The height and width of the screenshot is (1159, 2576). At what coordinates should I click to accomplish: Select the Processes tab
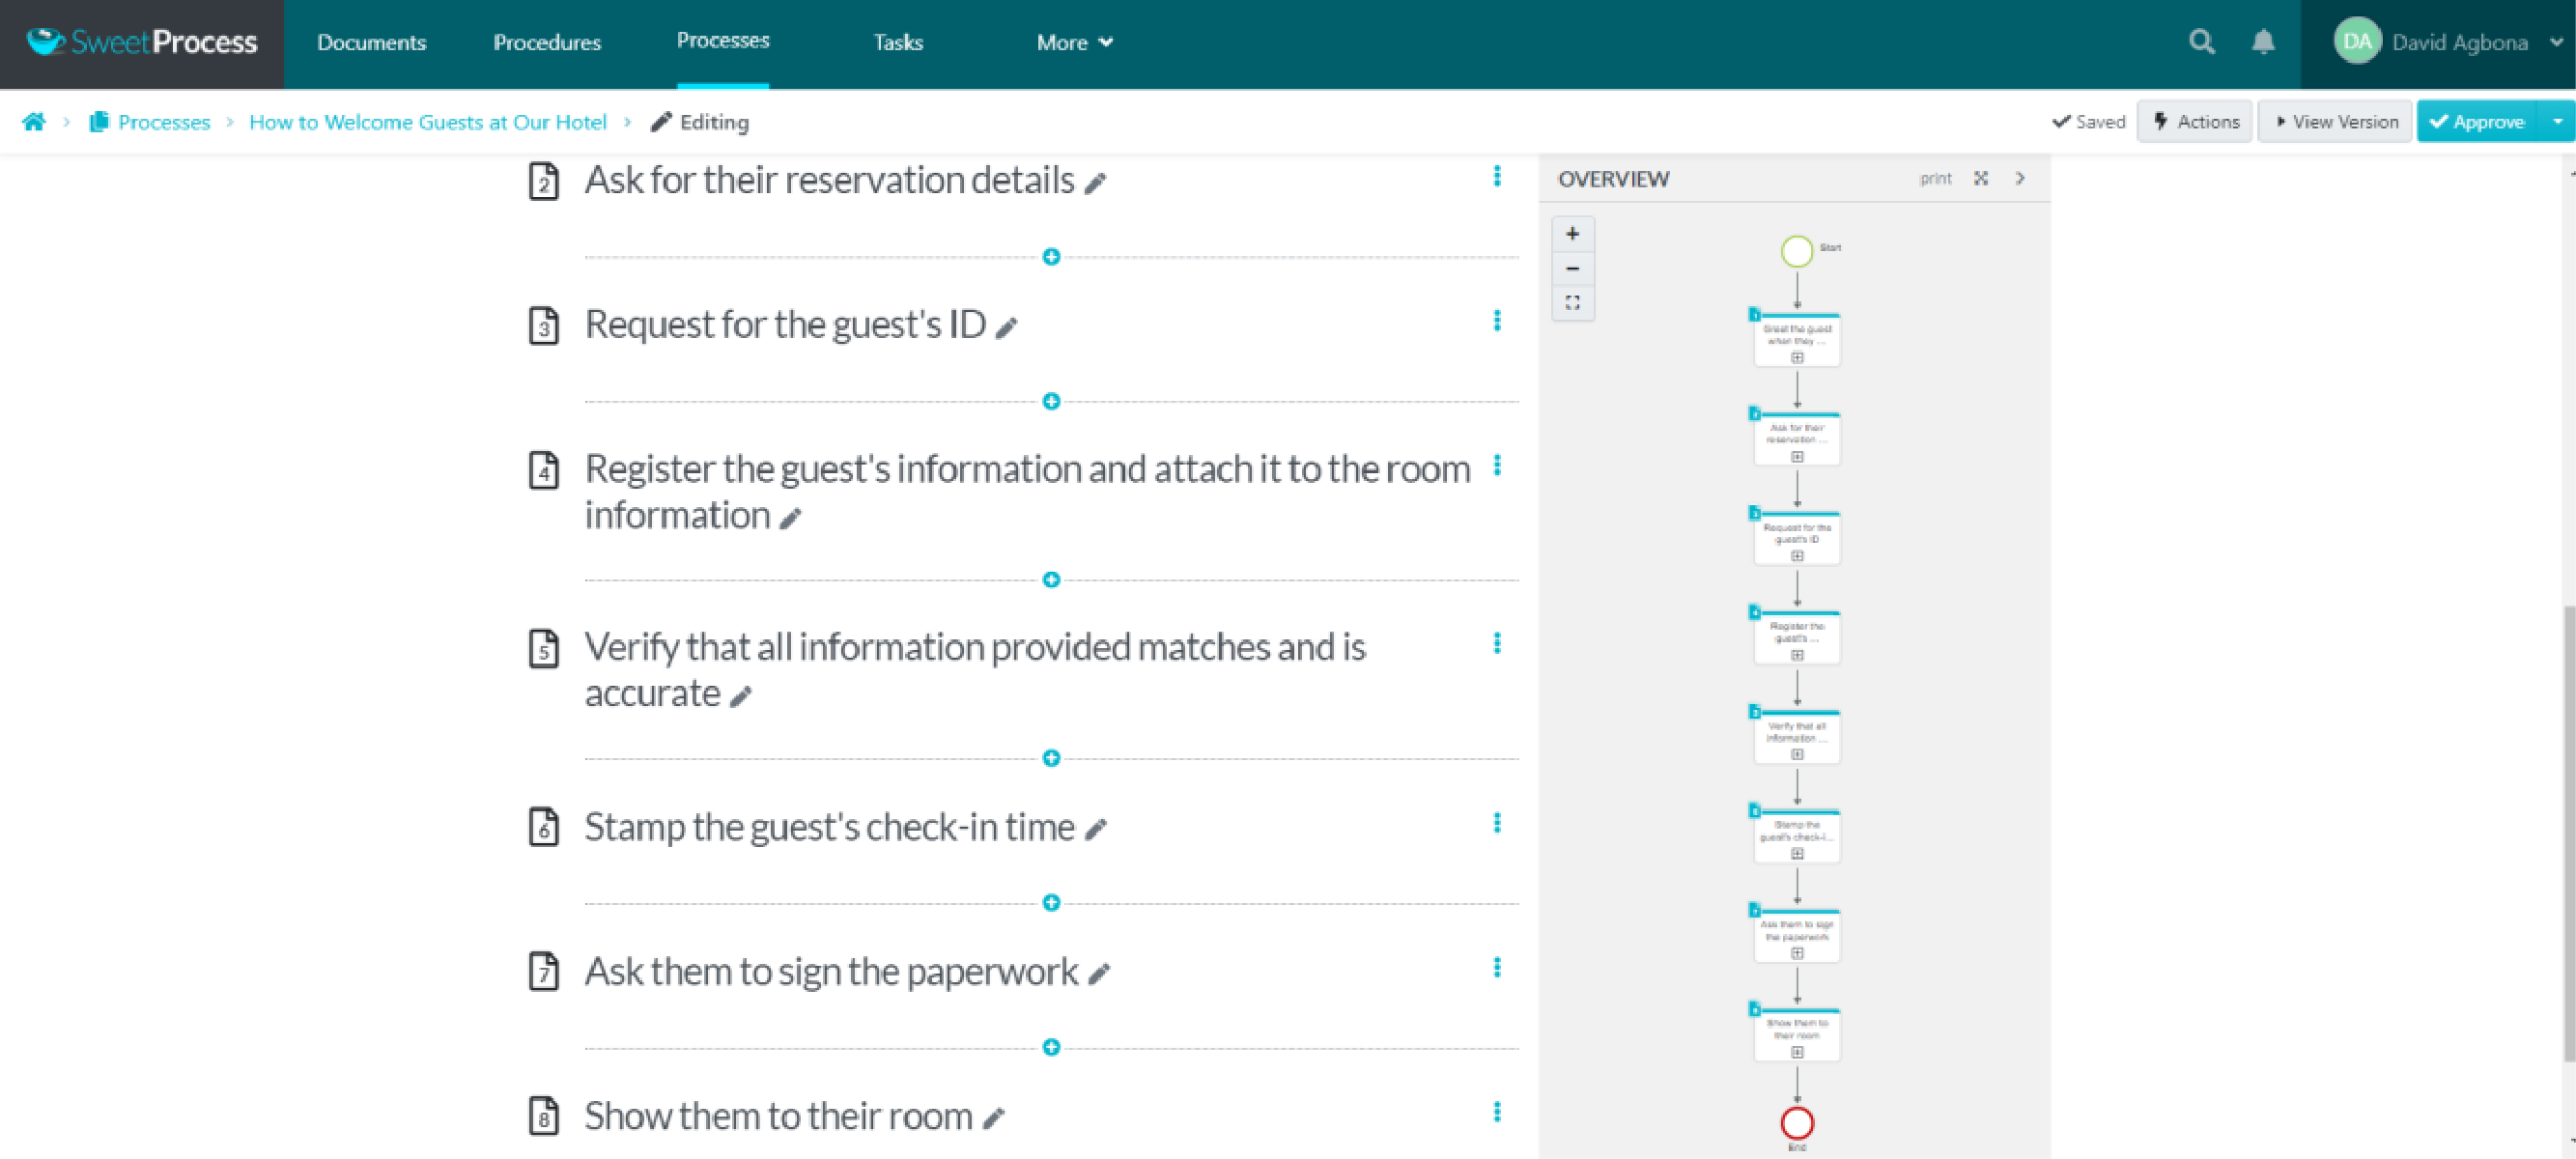coord(723,41)
